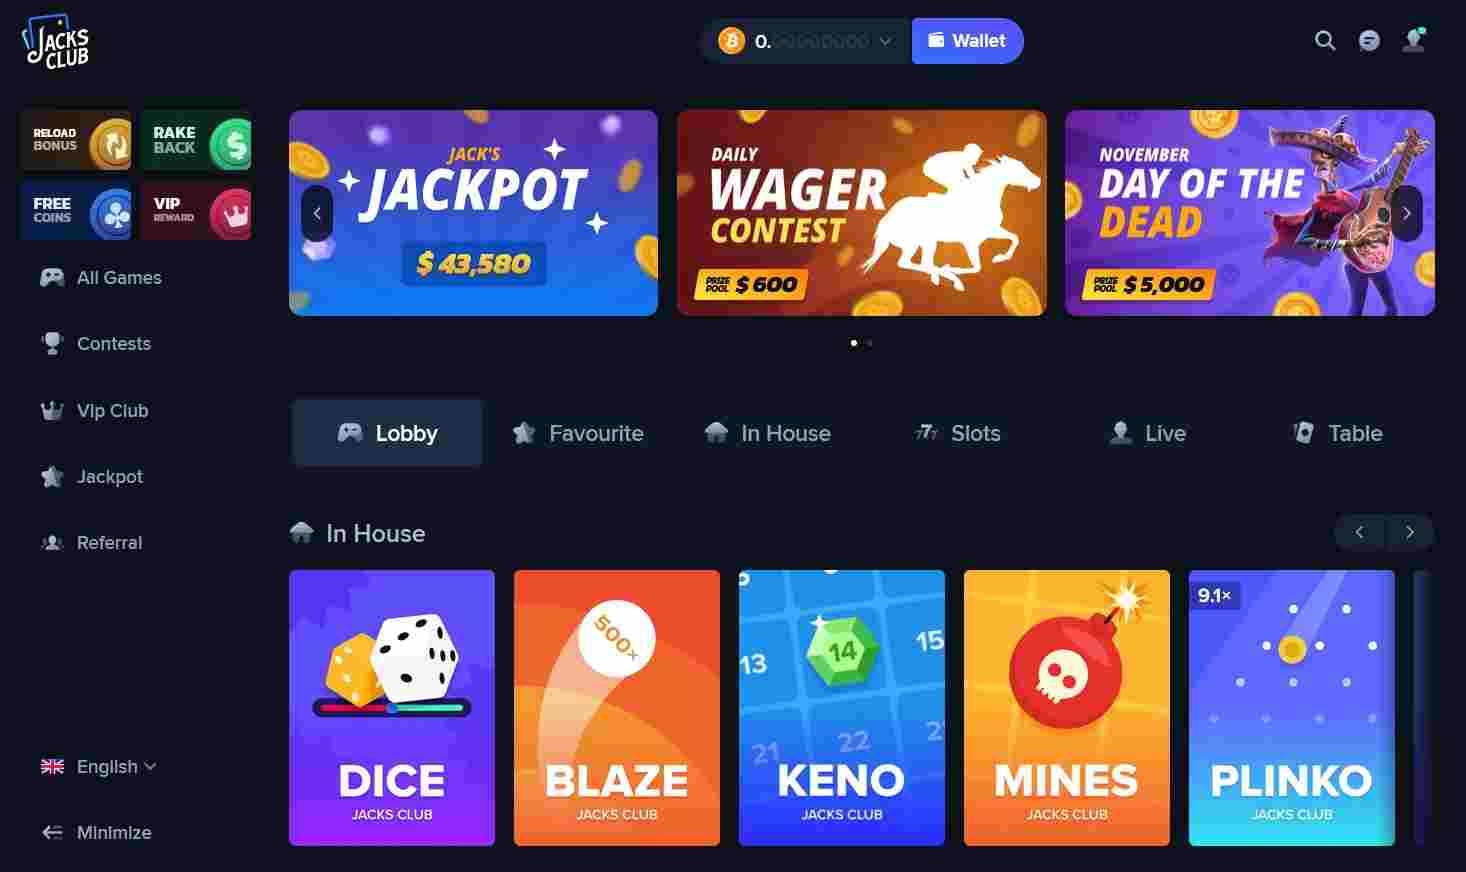Click the Jacks Club logo
This screenshot has height=872, width=1466.
click(56, 43)
